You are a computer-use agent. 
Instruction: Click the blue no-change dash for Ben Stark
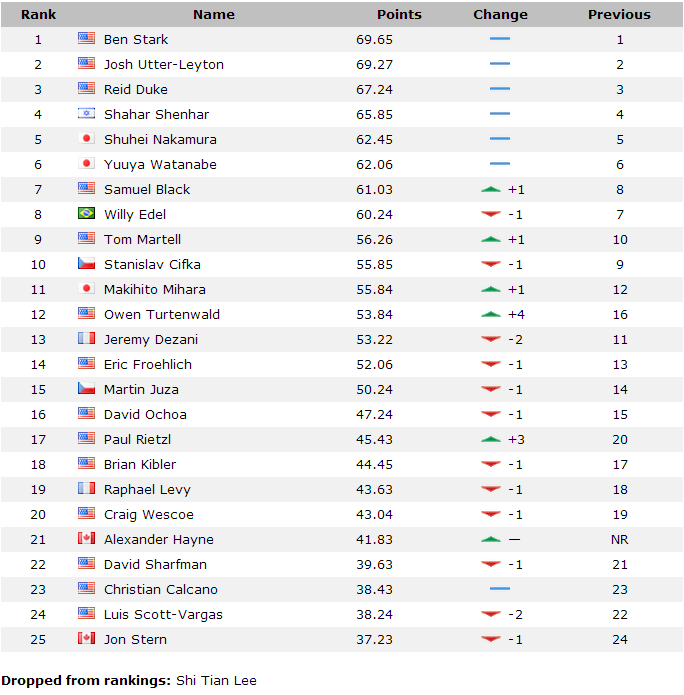(x=500, y=39)
